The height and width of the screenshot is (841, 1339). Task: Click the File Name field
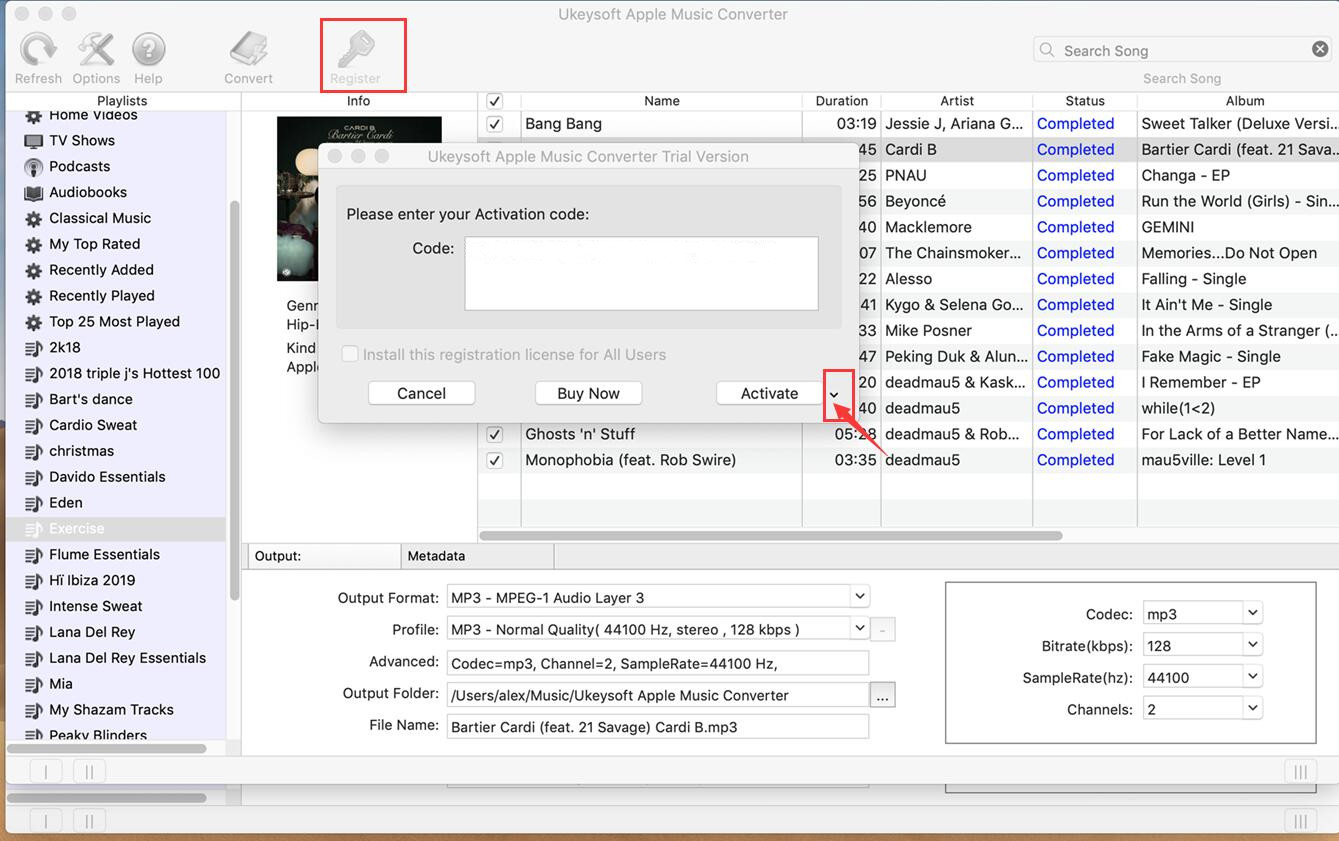click(658, 726)
